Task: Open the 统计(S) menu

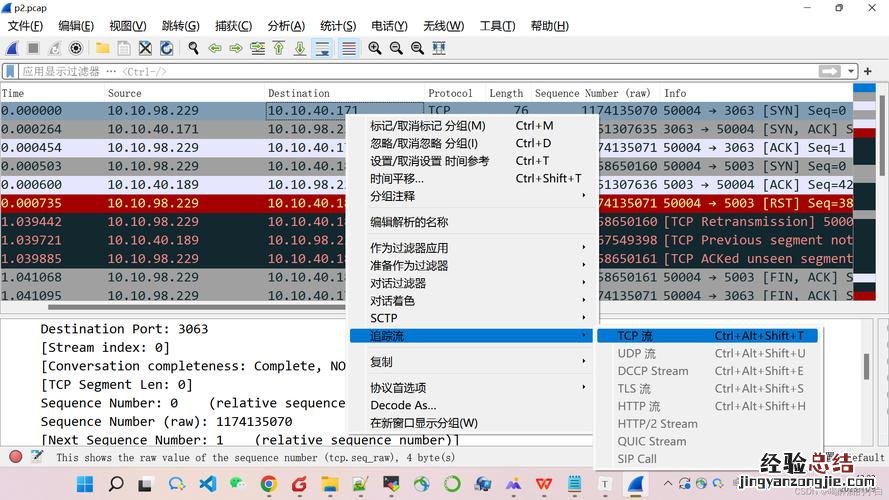Action: point(337,26)
